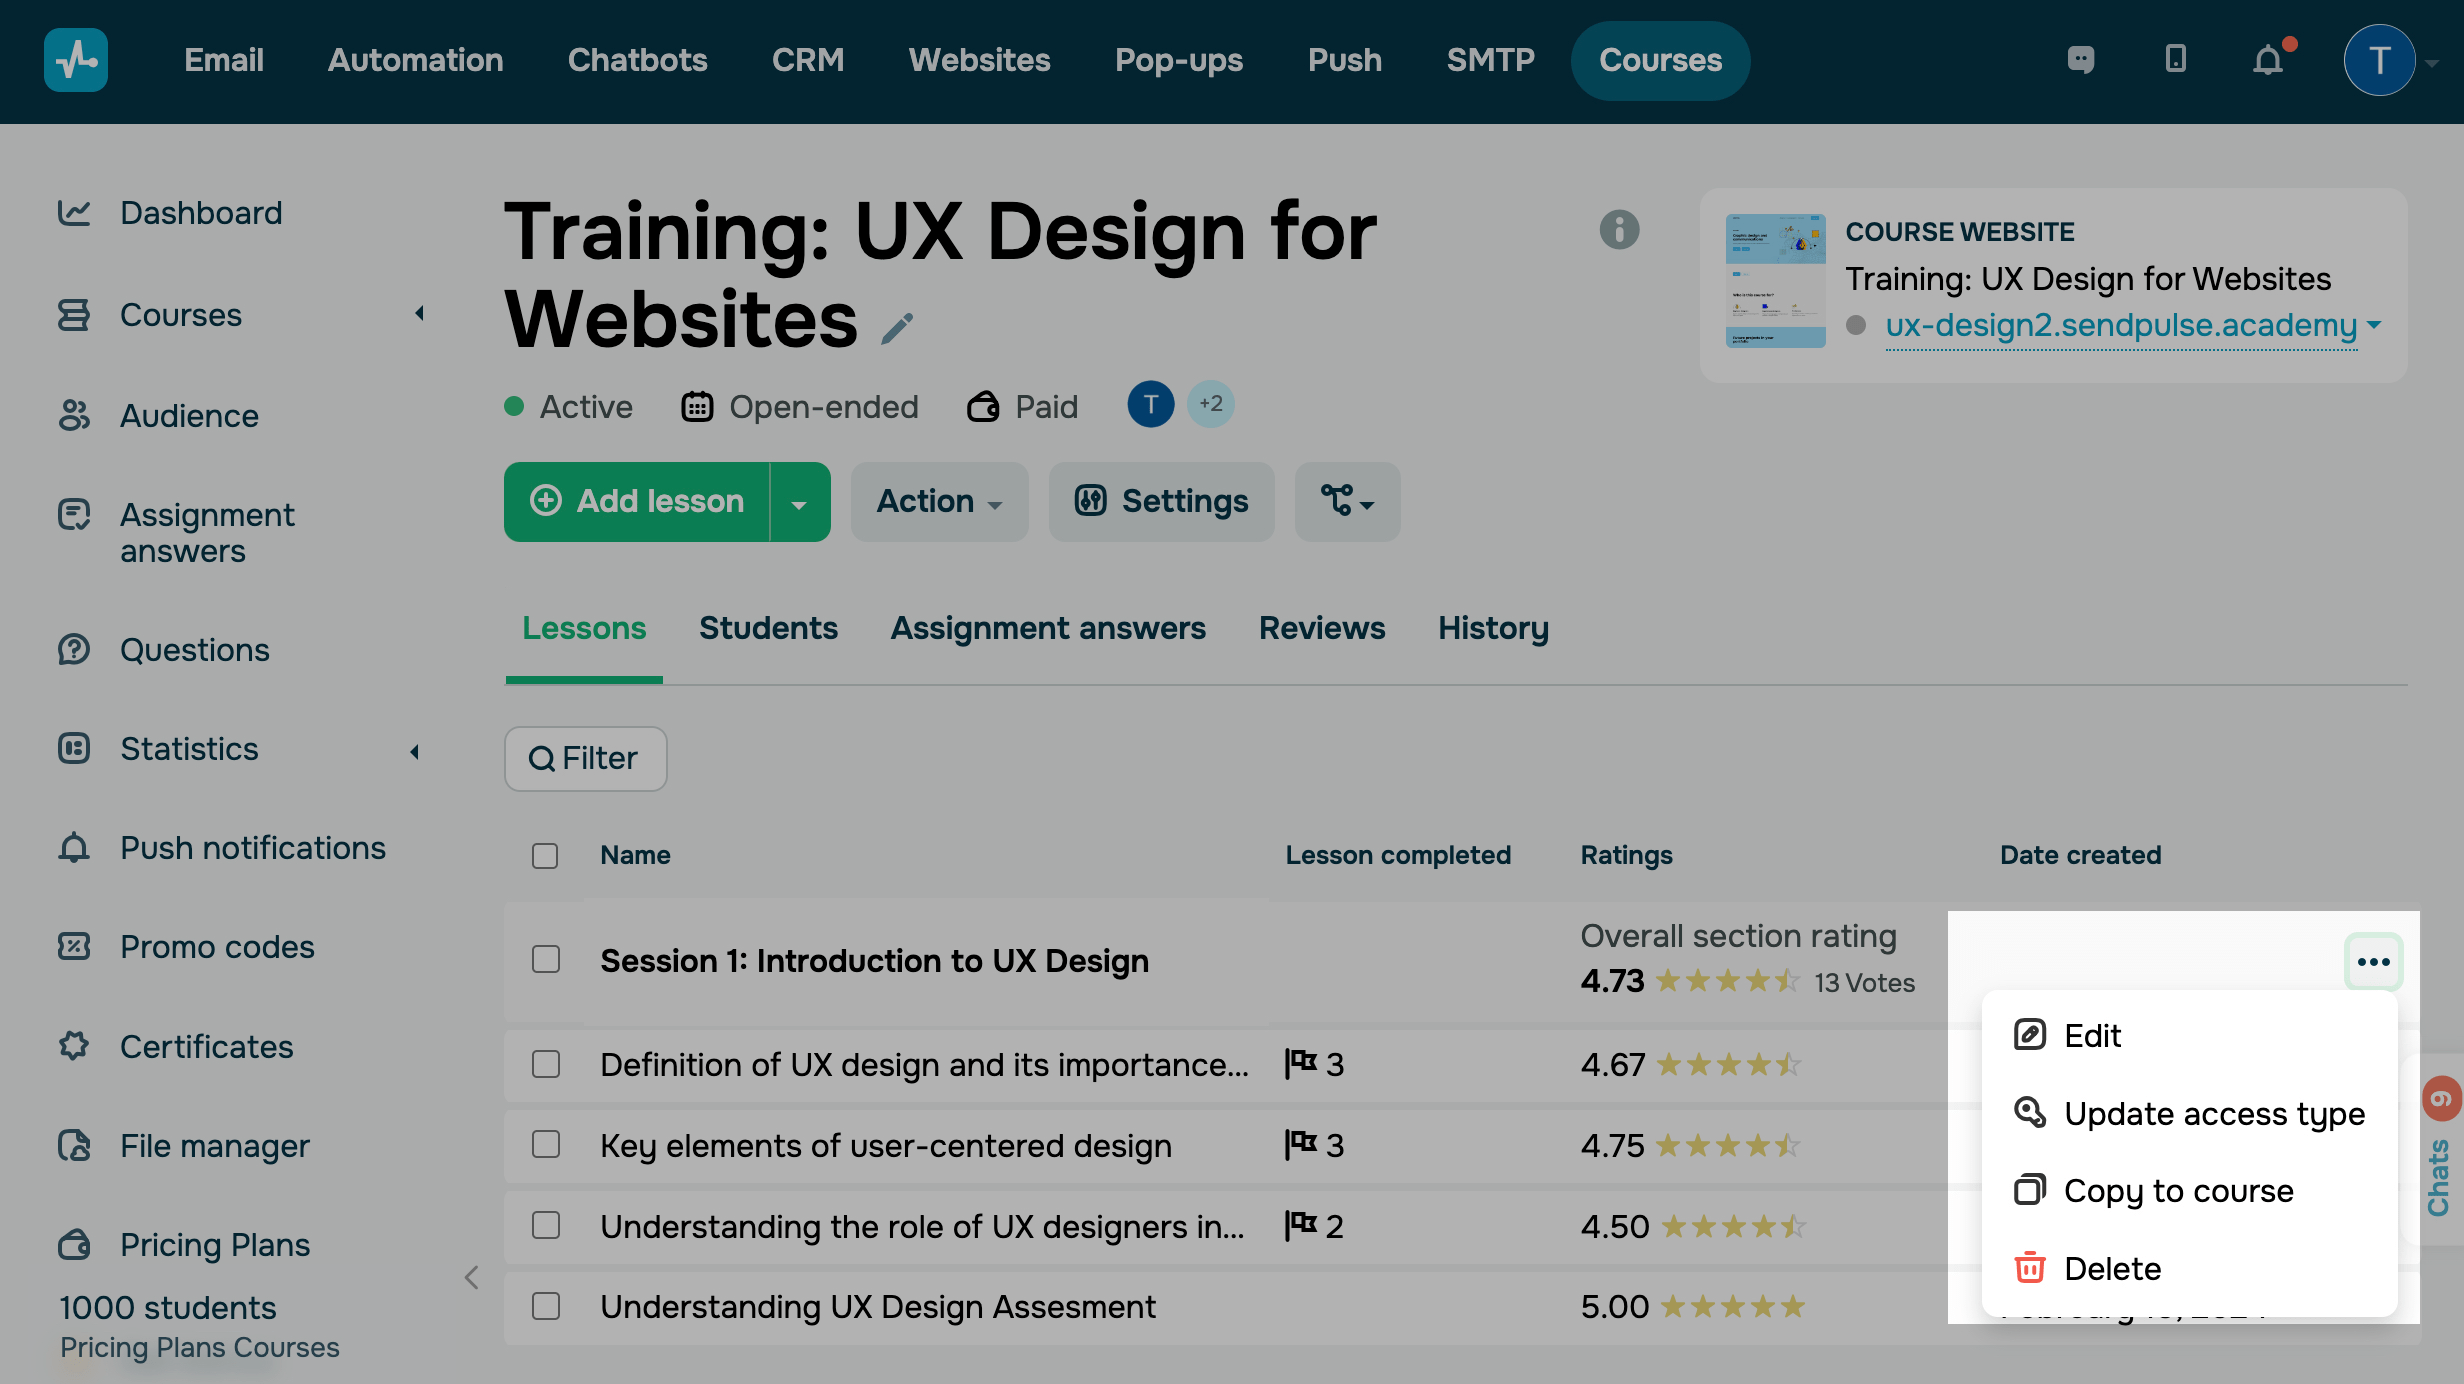Image resolution: width=2464 pixels, height=1384 pixels.
Task: Select the Key elements of user-centered design checkbox
Action: 545,1145
